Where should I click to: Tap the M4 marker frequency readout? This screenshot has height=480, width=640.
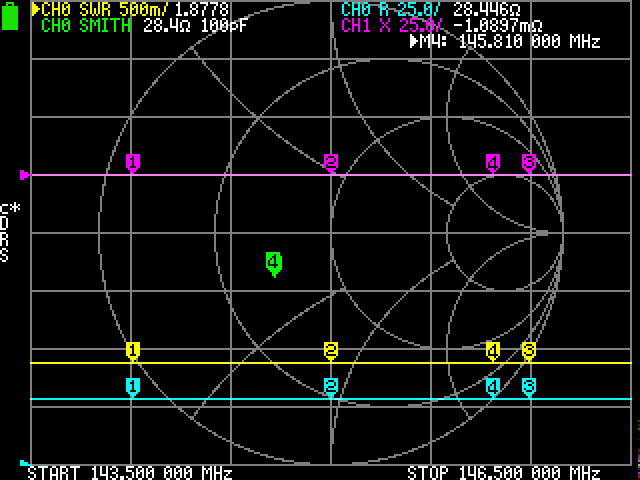tap(505, 42)
